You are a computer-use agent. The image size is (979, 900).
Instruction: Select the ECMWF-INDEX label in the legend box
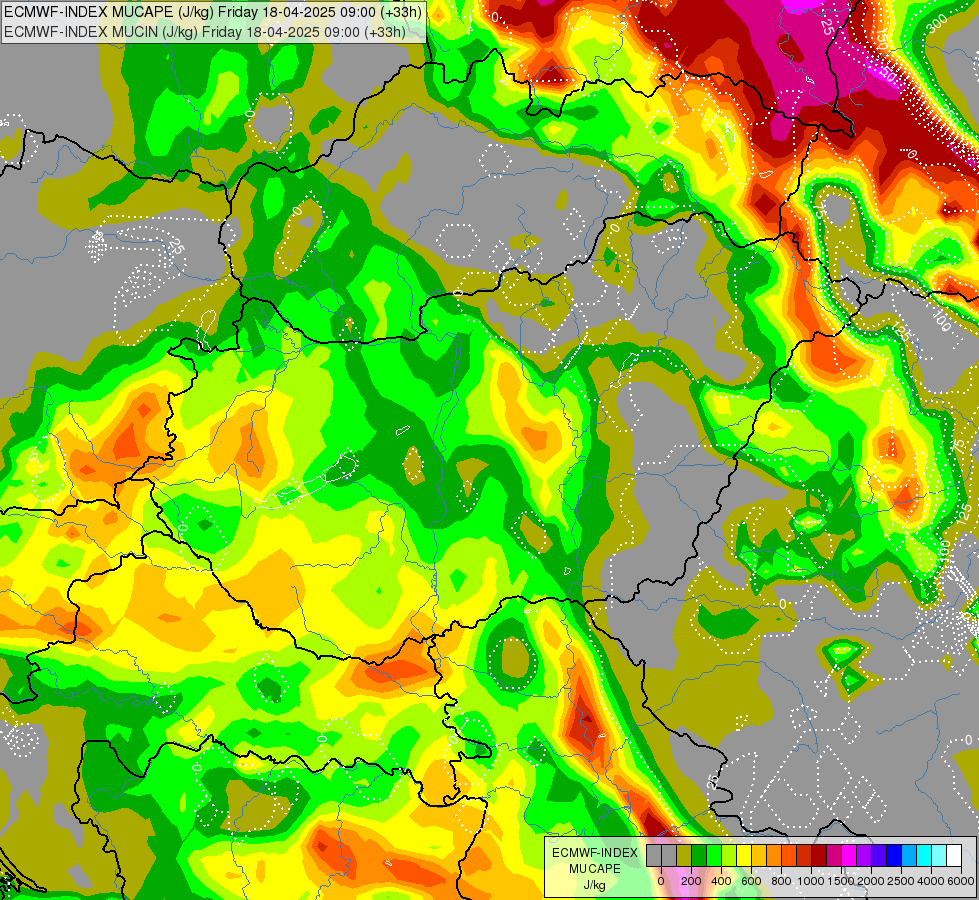(594, 853)
